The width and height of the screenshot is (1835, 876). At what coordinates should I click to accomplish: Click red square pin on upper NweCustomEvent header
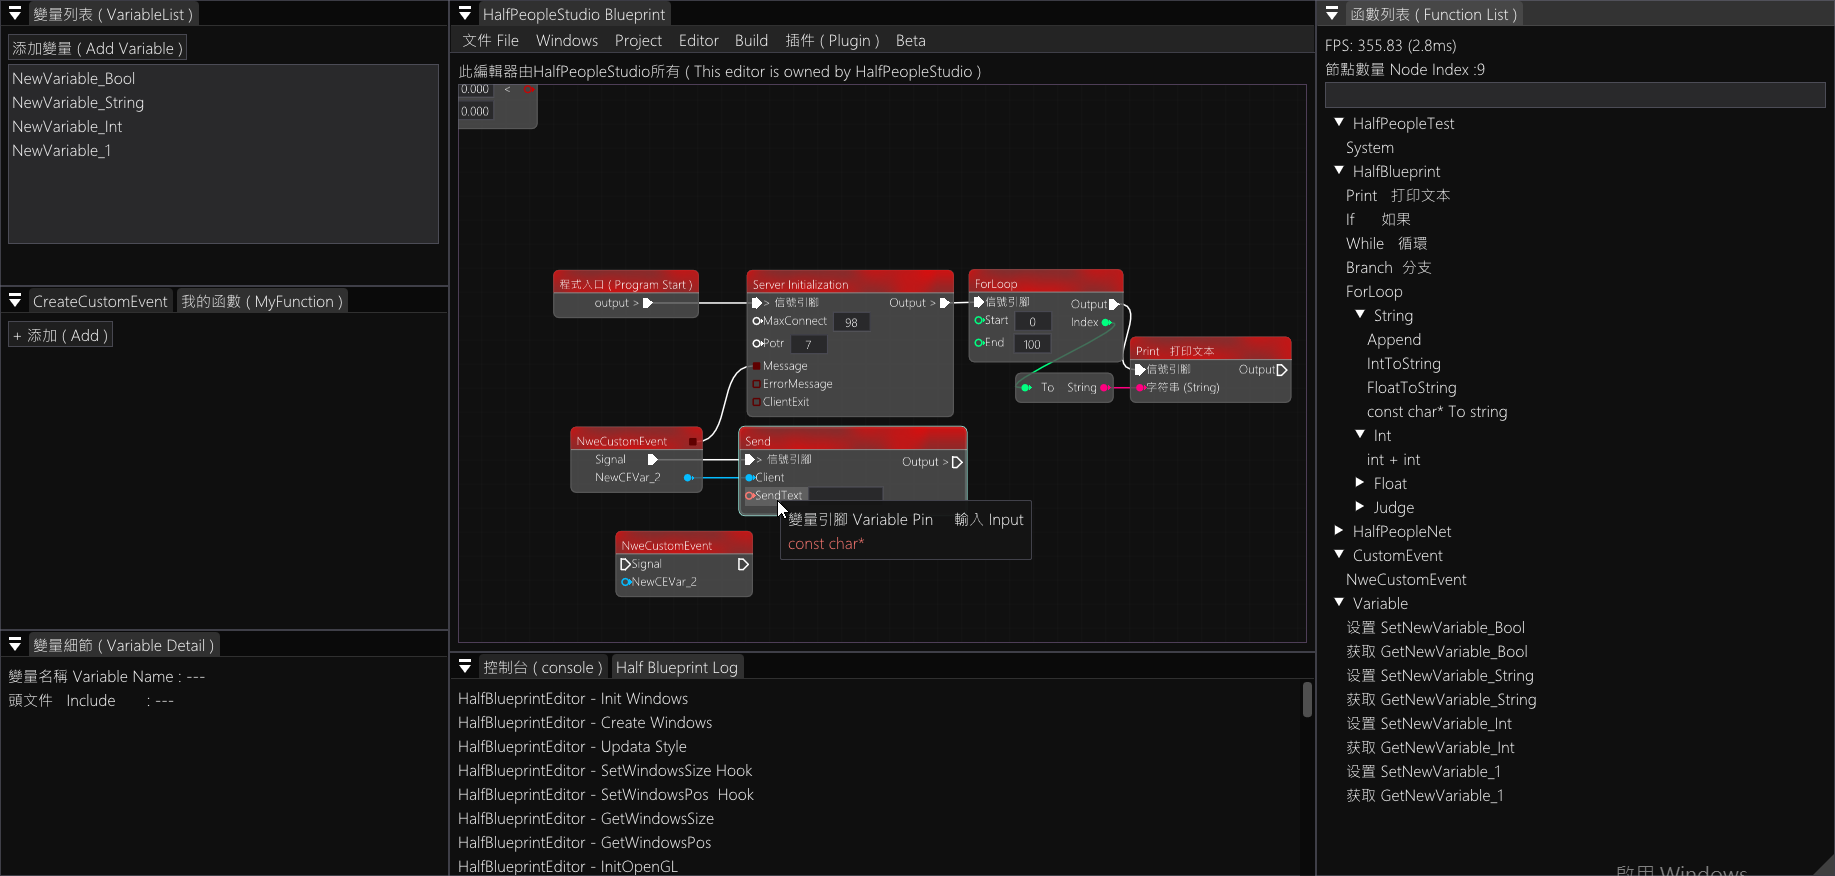(693, 441)
